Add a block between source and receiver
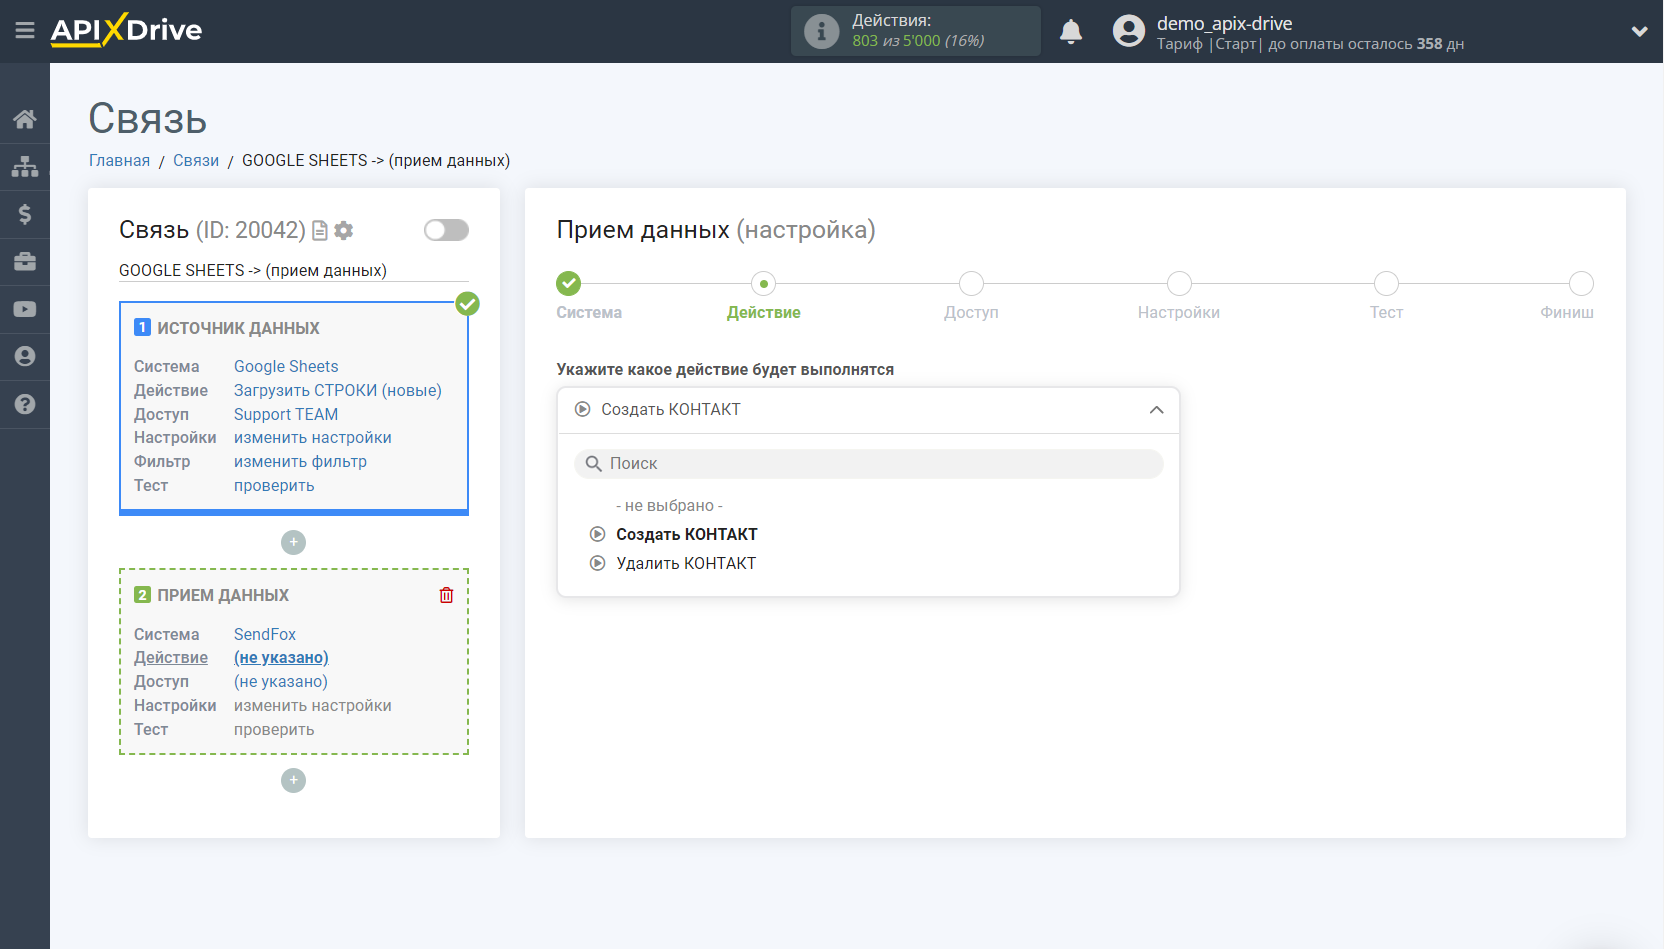The width and height of the screenshot is (1664, 949). (x=293, y=542)
